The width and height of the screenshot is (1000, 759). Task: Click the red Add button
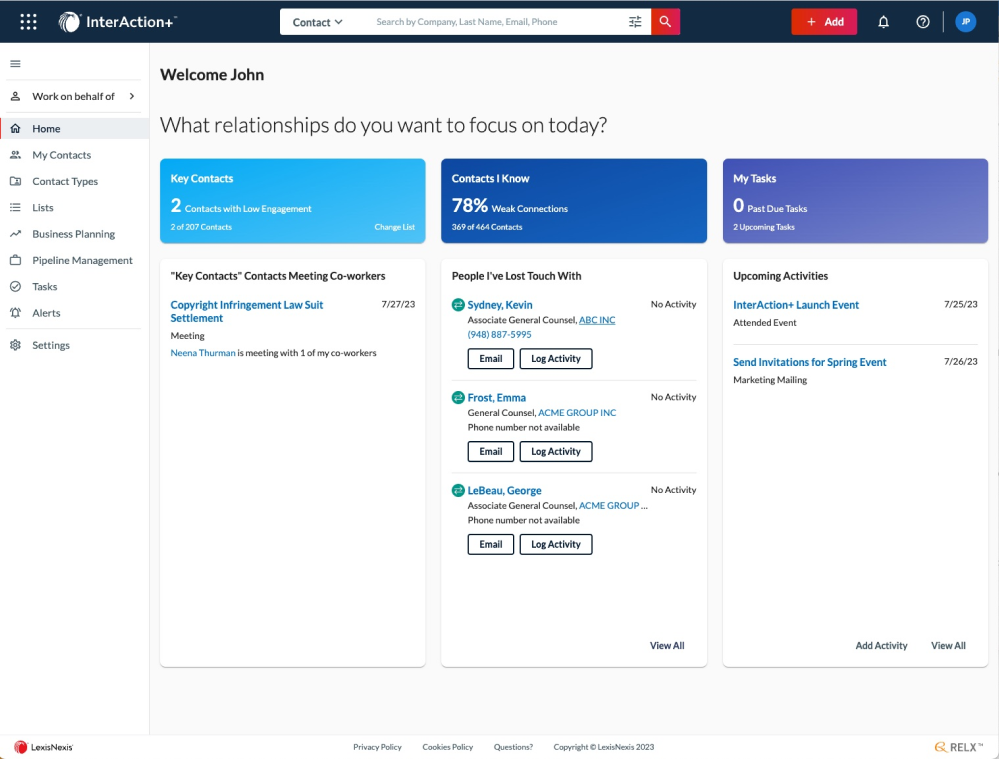pyautogui.click(x=824, y=22)
